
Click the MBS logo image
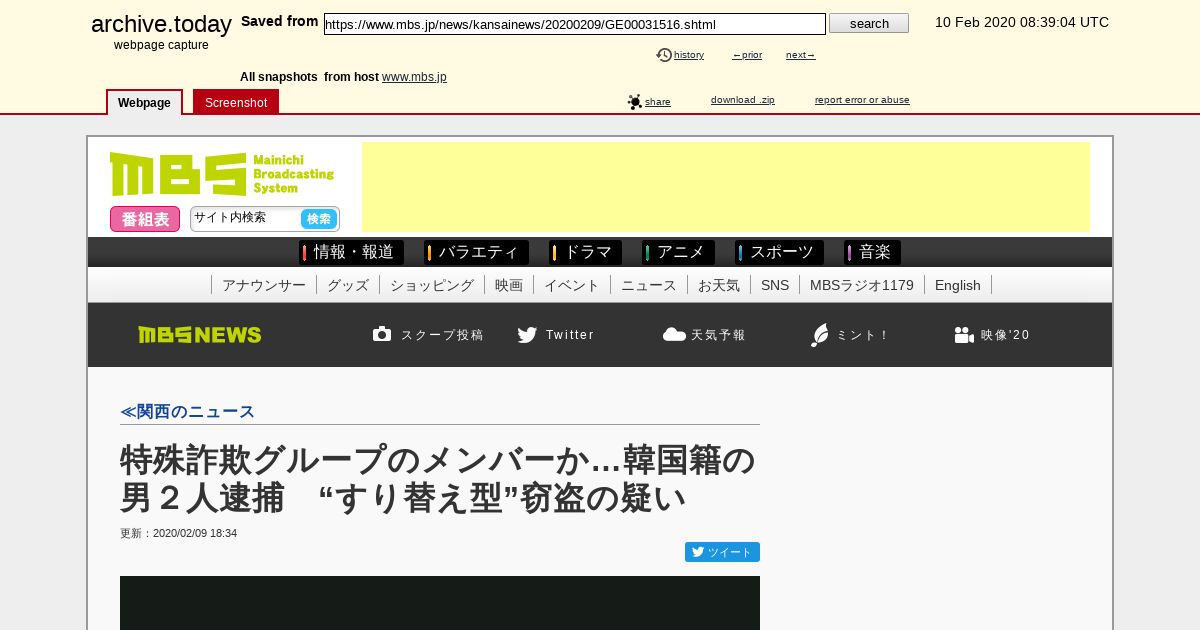click(222, 174)
